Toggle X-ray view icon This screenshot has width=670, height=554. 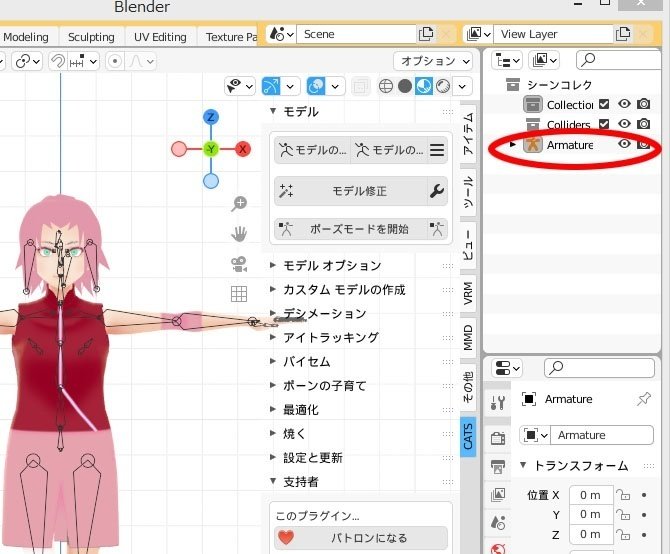click(x=360, y=86)
